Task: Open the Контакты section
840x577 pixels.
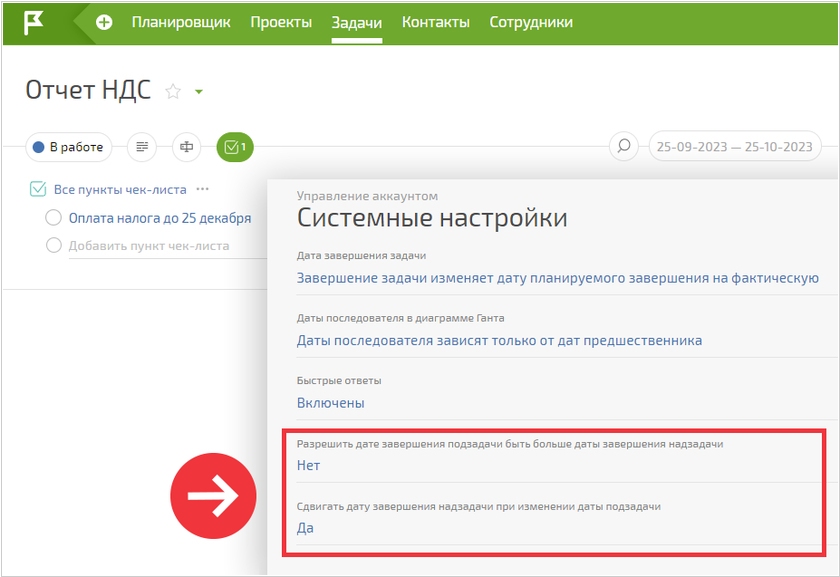Action: pyautogui.click(x=436, y=22)
